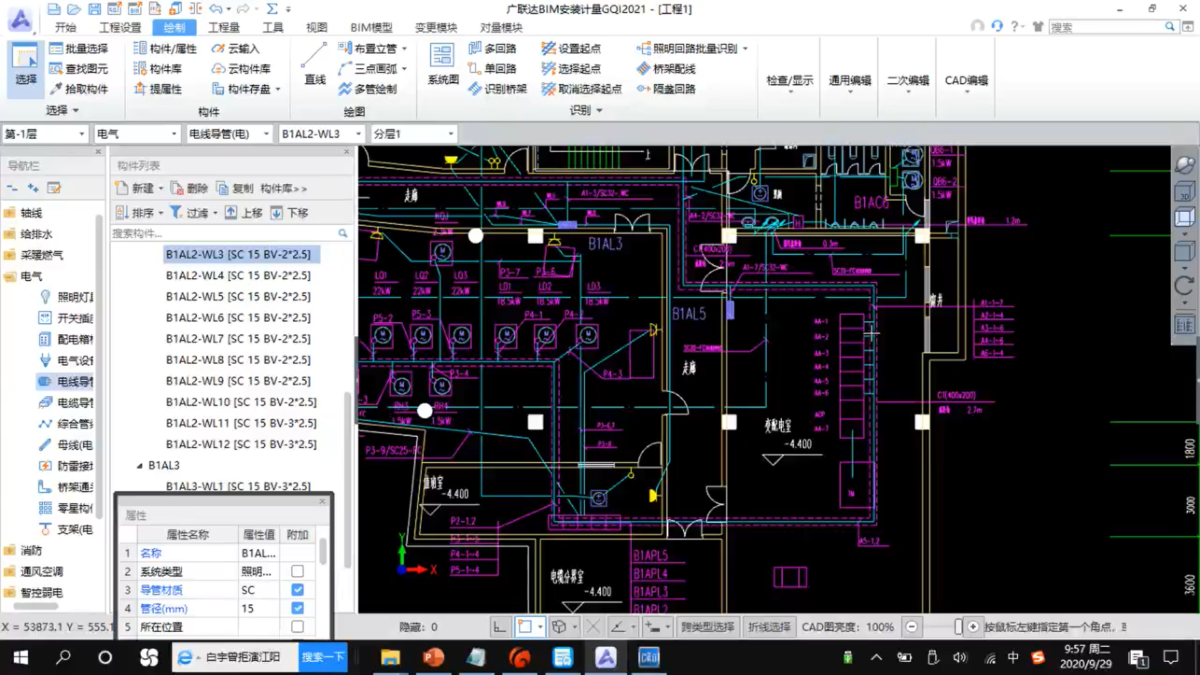Uncheck 管径(mm) additional checkbox
This screenshot has height=675, width=1200.
[297, 608]
